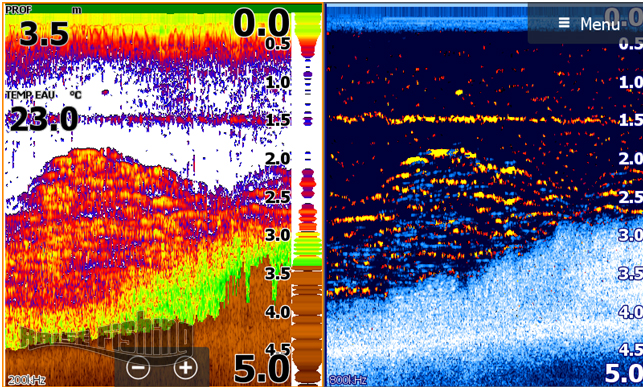Click the small fish echo near 1.0 on left sonar

point(105,92)
